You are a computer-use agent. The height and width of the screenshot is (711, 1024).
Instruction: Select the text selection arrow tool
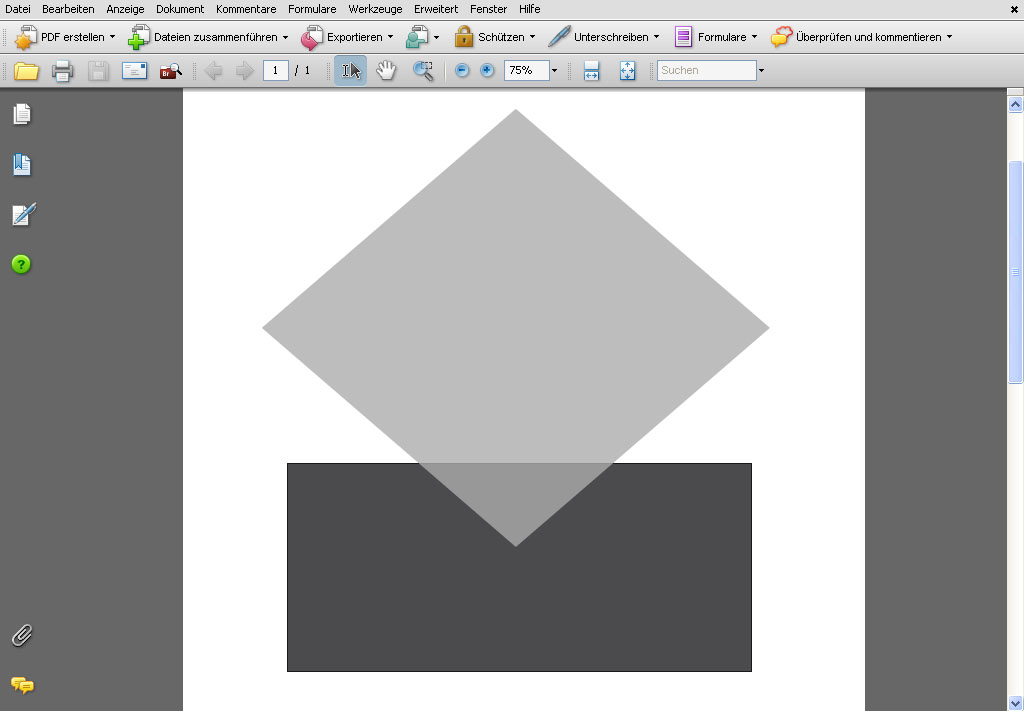tap(350, 70)
